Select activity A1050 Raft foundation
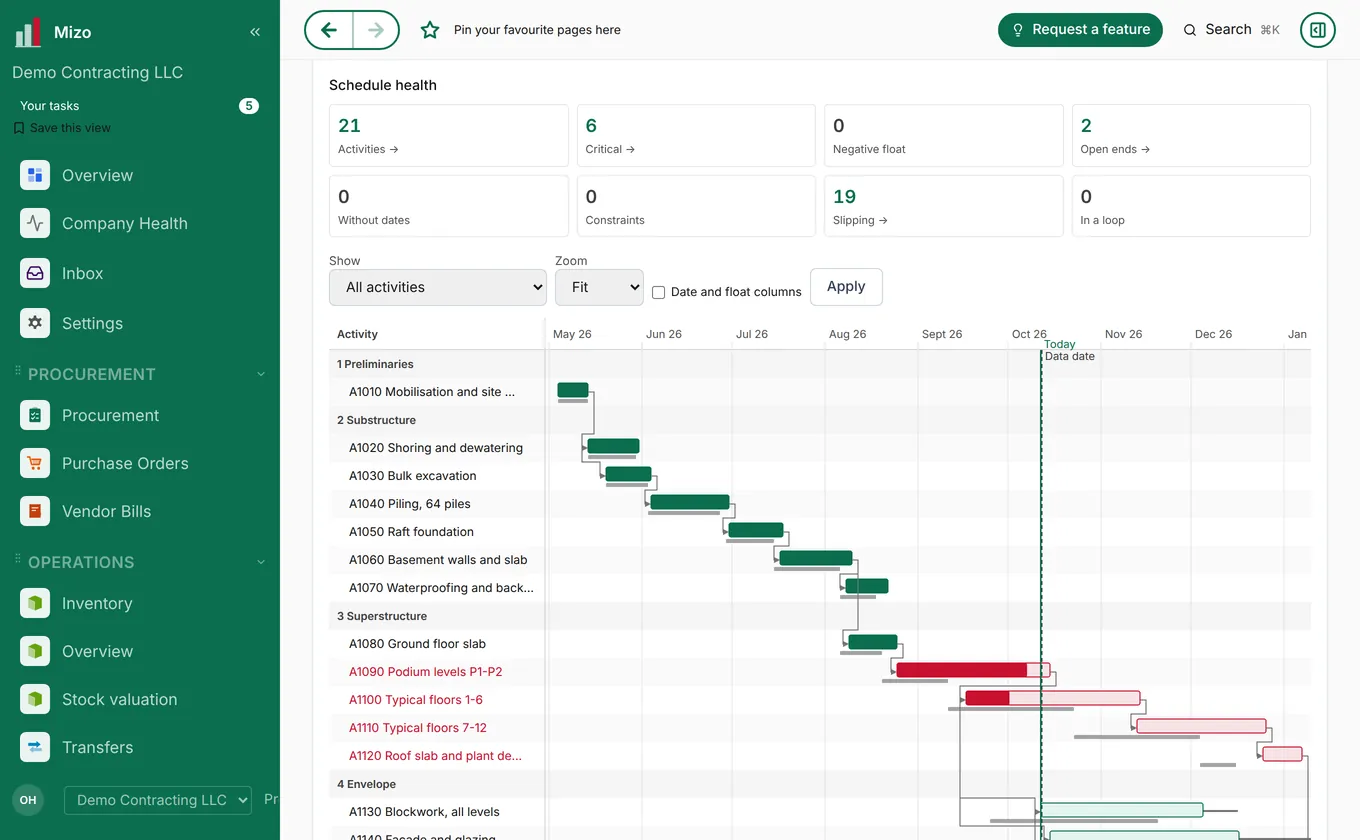 coord(411,532)
